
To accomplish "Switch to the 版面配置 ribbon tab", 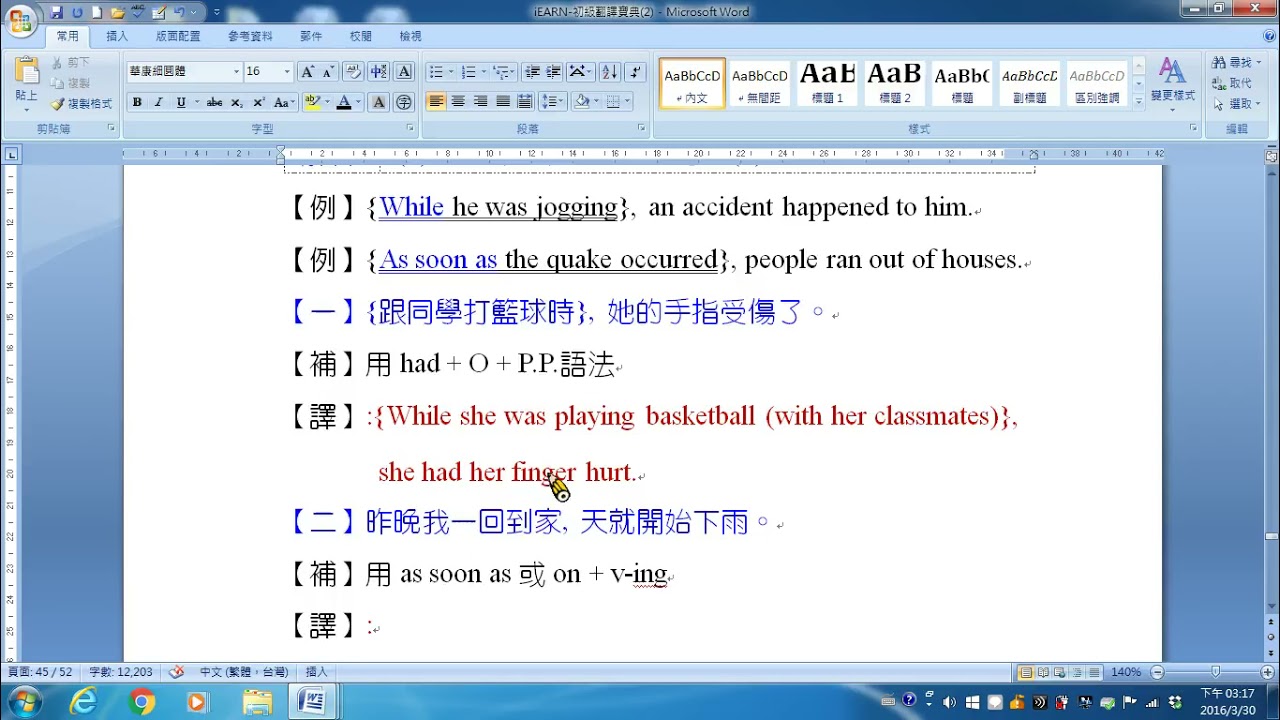I will [x=178, y=36].
